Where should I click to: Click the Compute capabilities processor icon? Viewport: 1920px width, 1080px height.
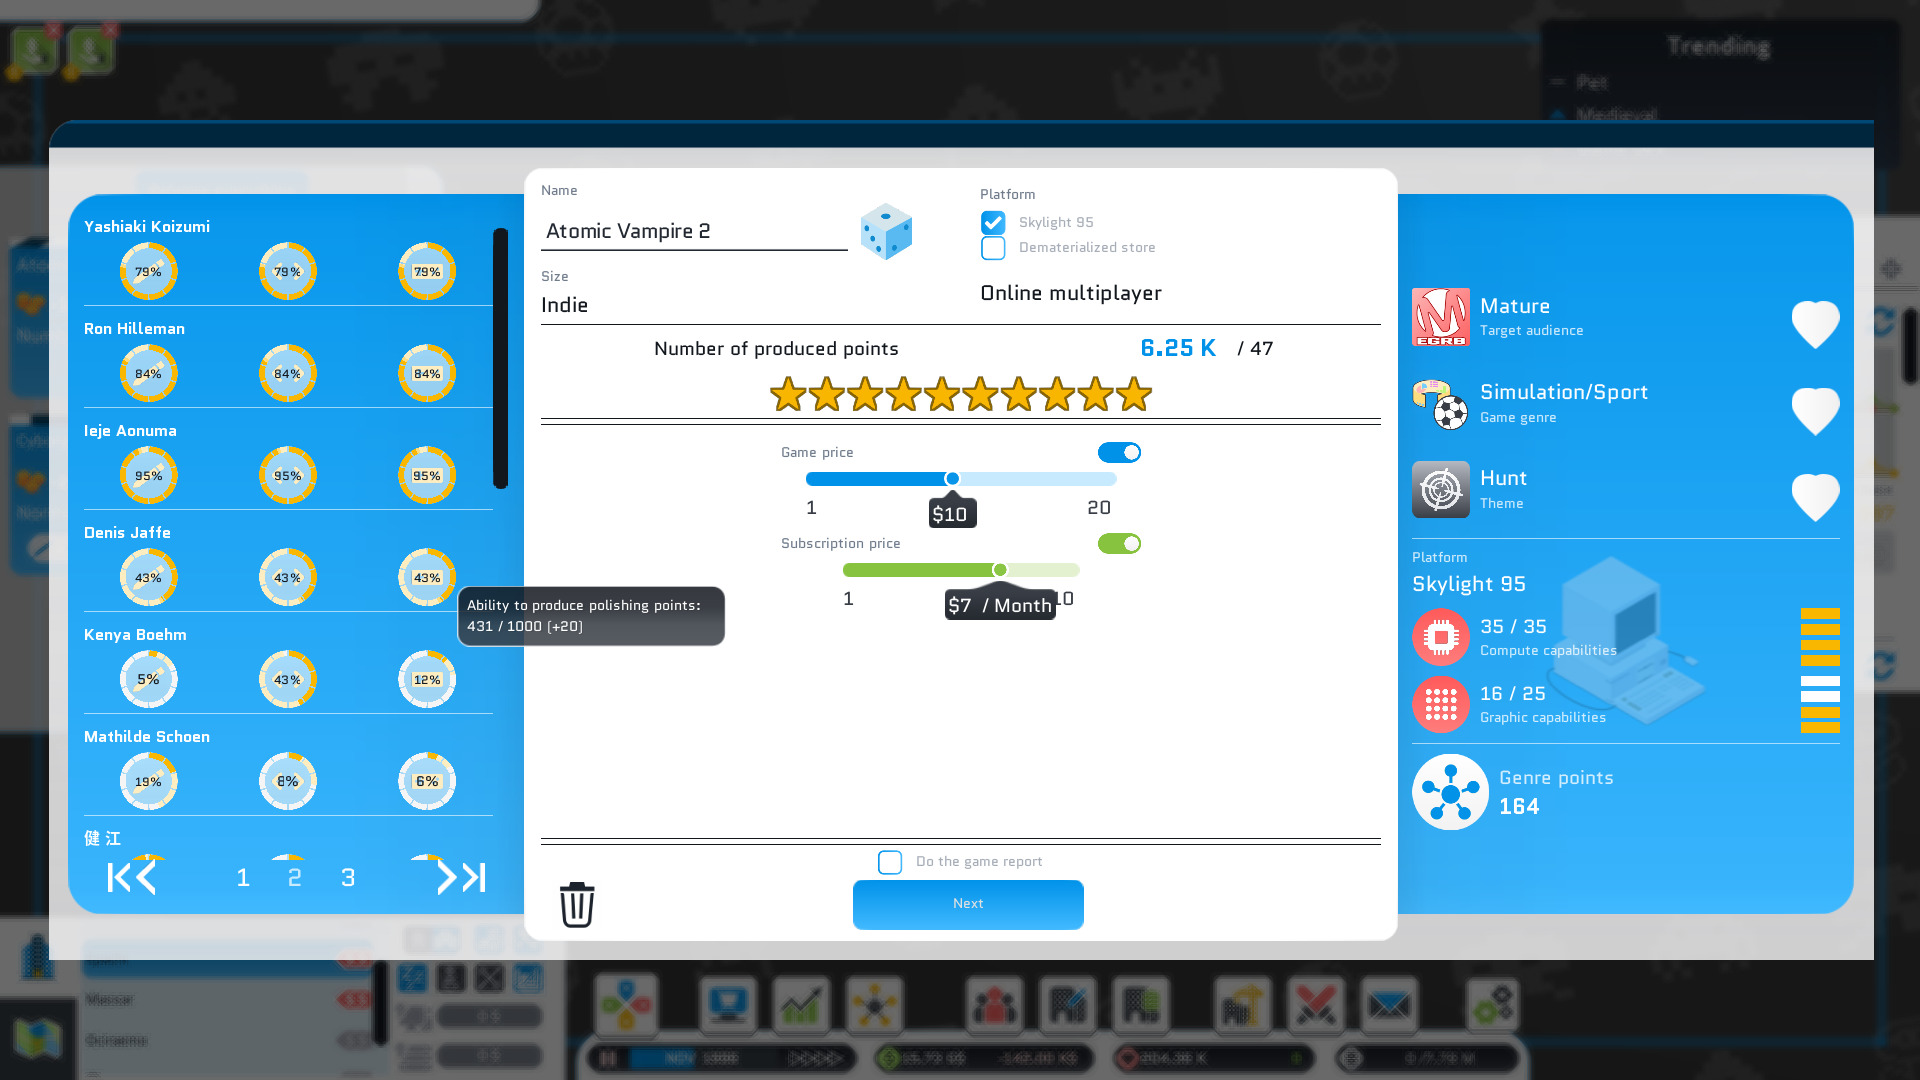(1441, 637)
